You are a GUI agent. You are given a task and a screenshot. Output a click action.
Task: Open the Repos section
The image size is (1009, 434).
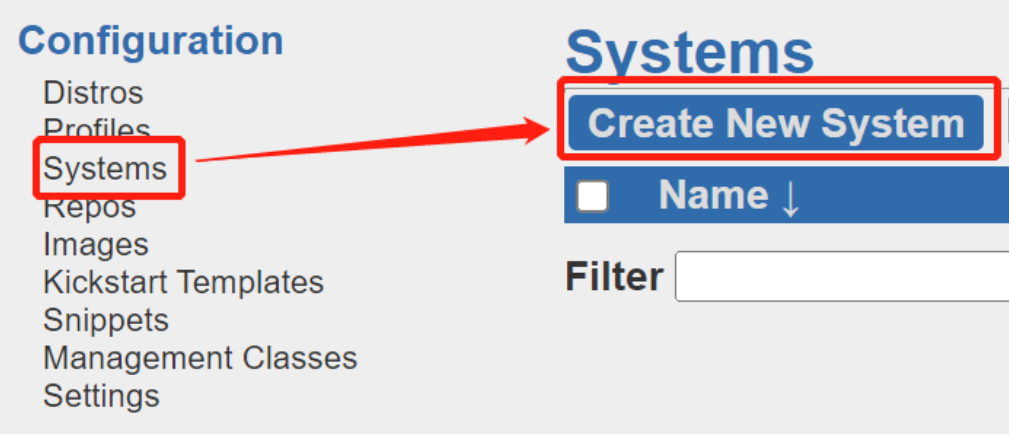89,207
